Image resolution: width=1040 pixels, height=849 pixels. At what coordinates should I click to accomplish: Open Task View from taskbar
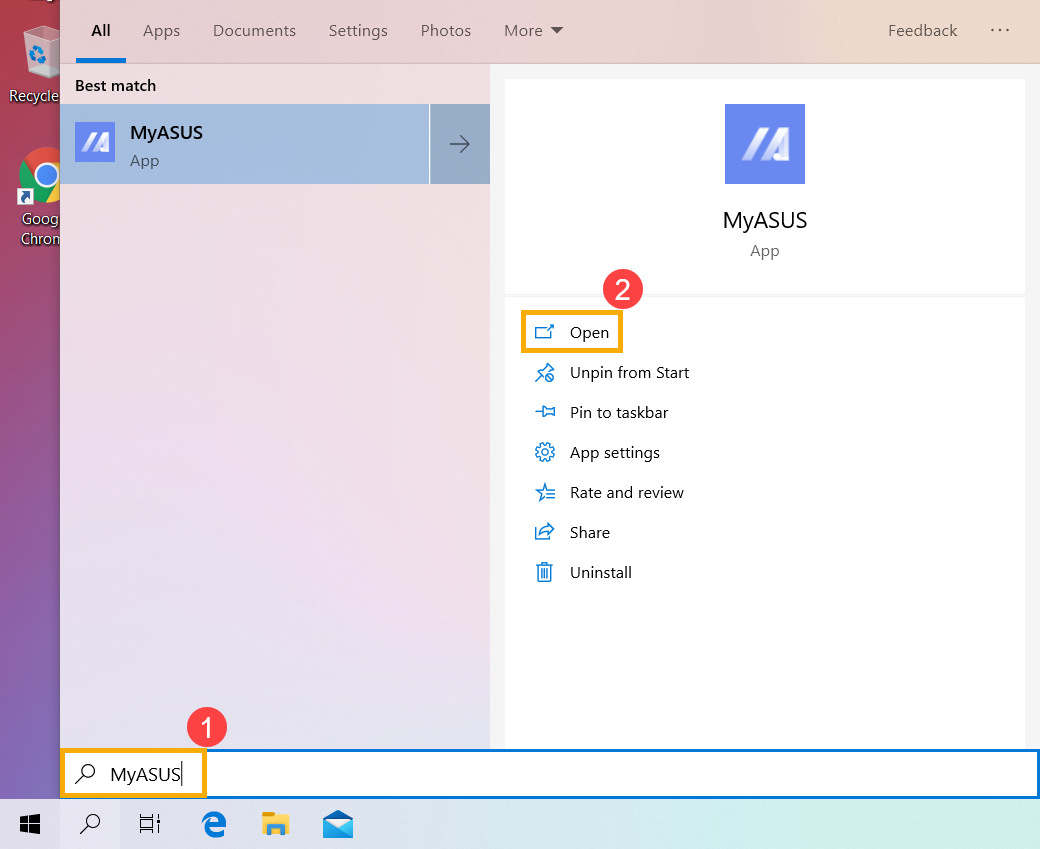[x=150, y=824]
